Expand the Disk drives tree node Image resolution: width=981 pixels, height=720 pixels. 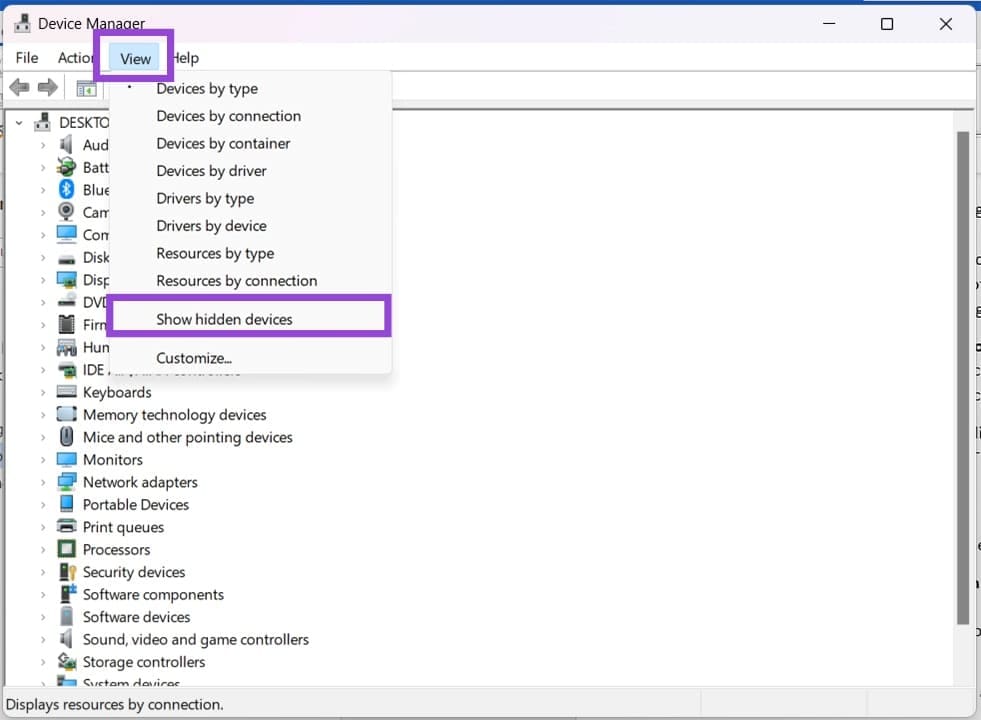point(43,257)
